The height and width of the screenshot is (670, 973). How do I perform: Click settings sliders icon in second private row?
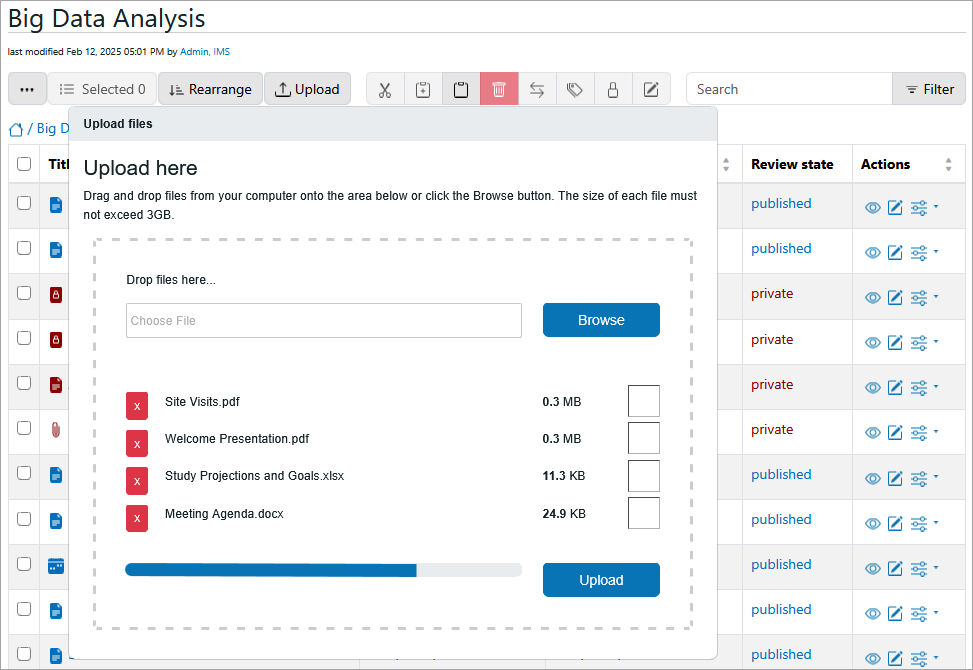[919, 342]
